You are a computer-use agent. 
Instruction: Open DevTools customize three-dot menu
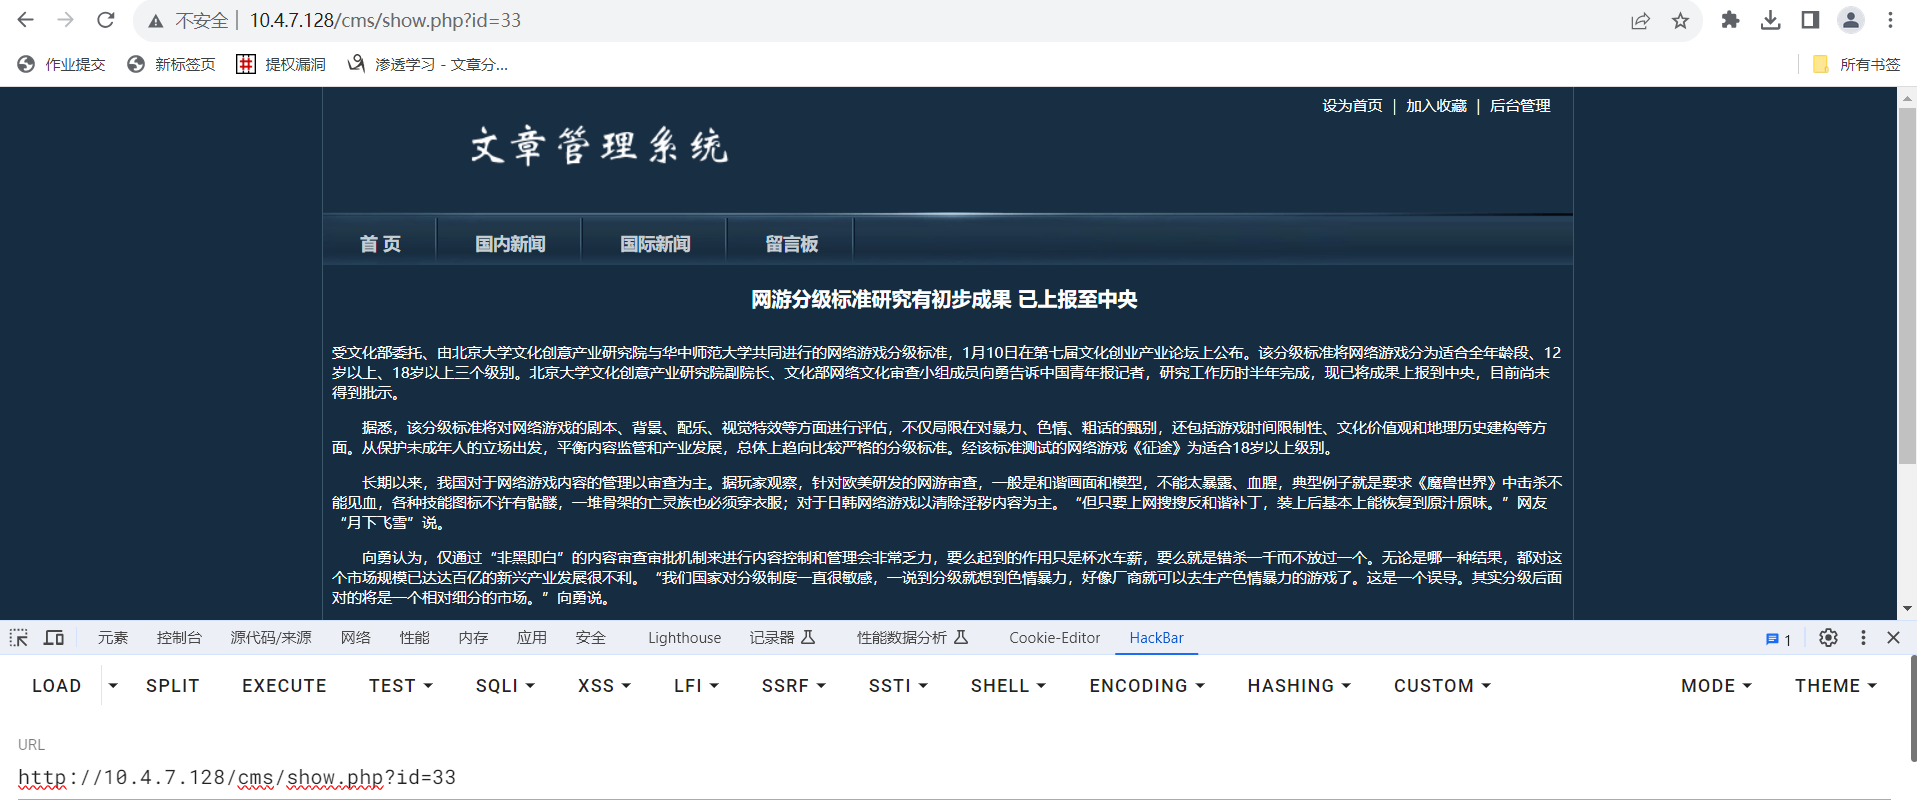[x=1863, y=638]
